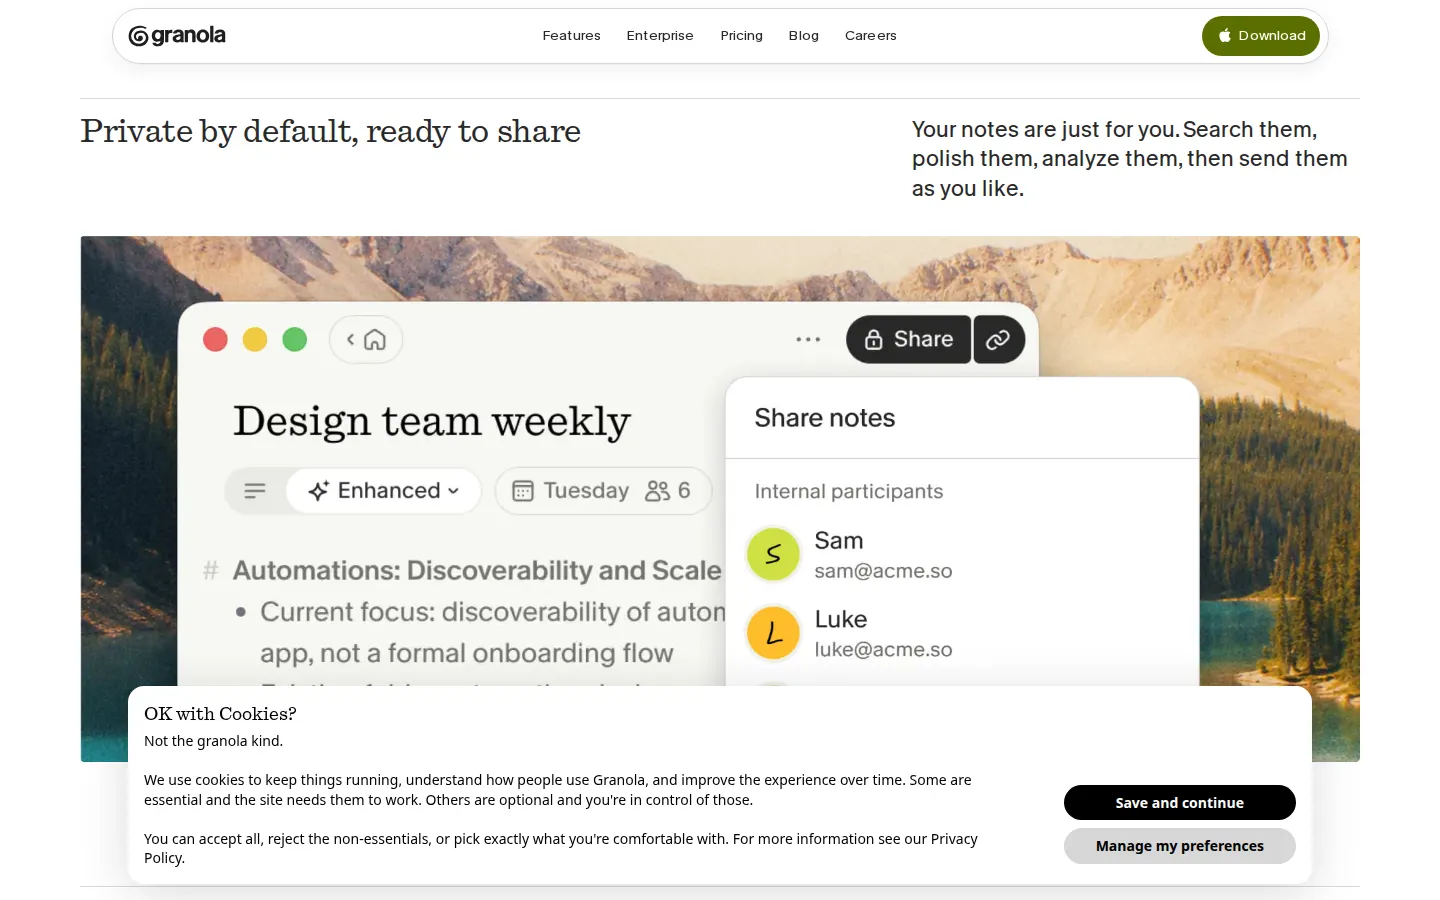The image size is (1440, 900).
Task: Click the "Private by default, ready to share" heading
Action: coord(331,132)
